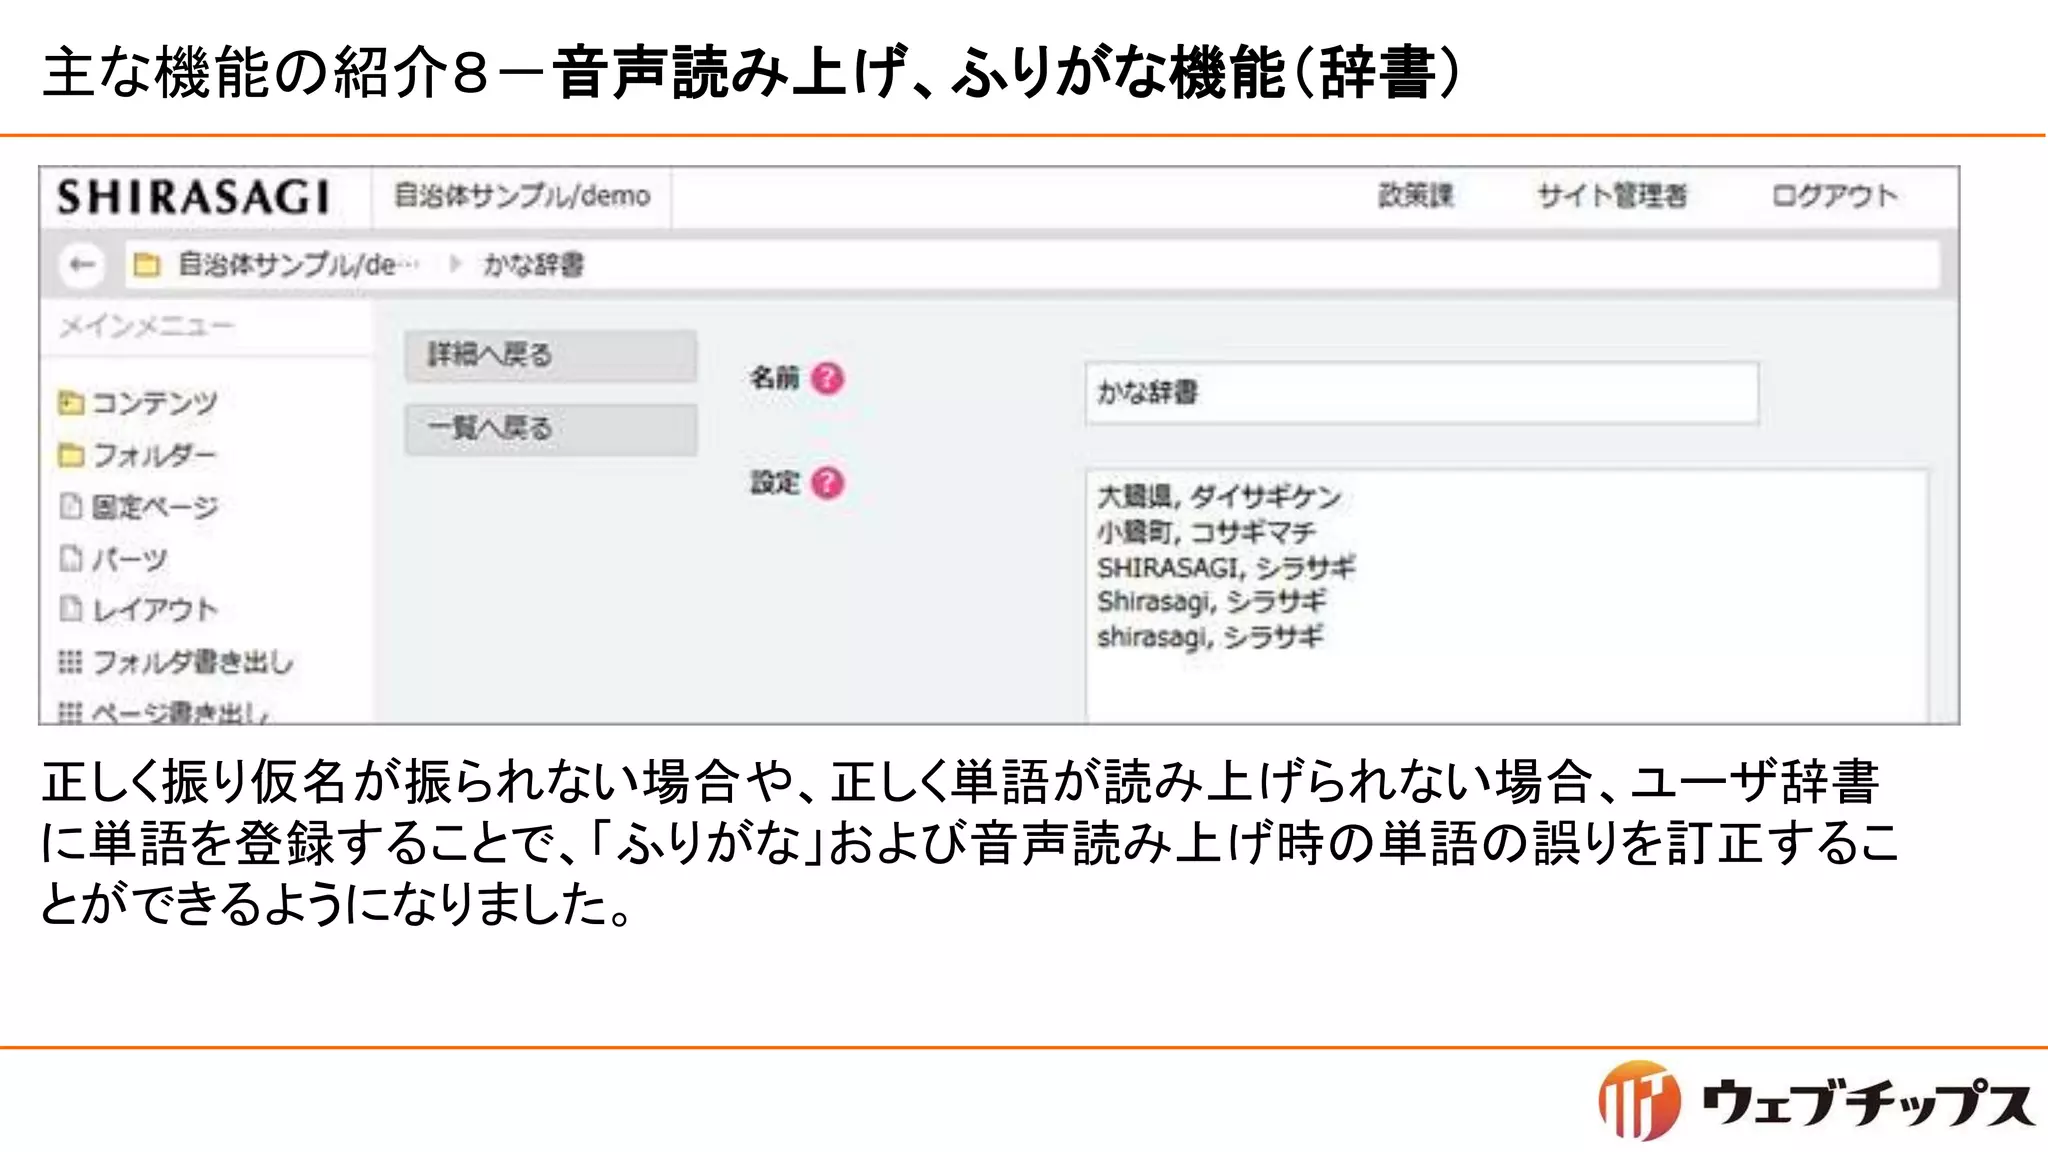Click the コンテンツ folder icon
The width and height of the screenshot is (2048, 1152).
click(x=70, y=403)
